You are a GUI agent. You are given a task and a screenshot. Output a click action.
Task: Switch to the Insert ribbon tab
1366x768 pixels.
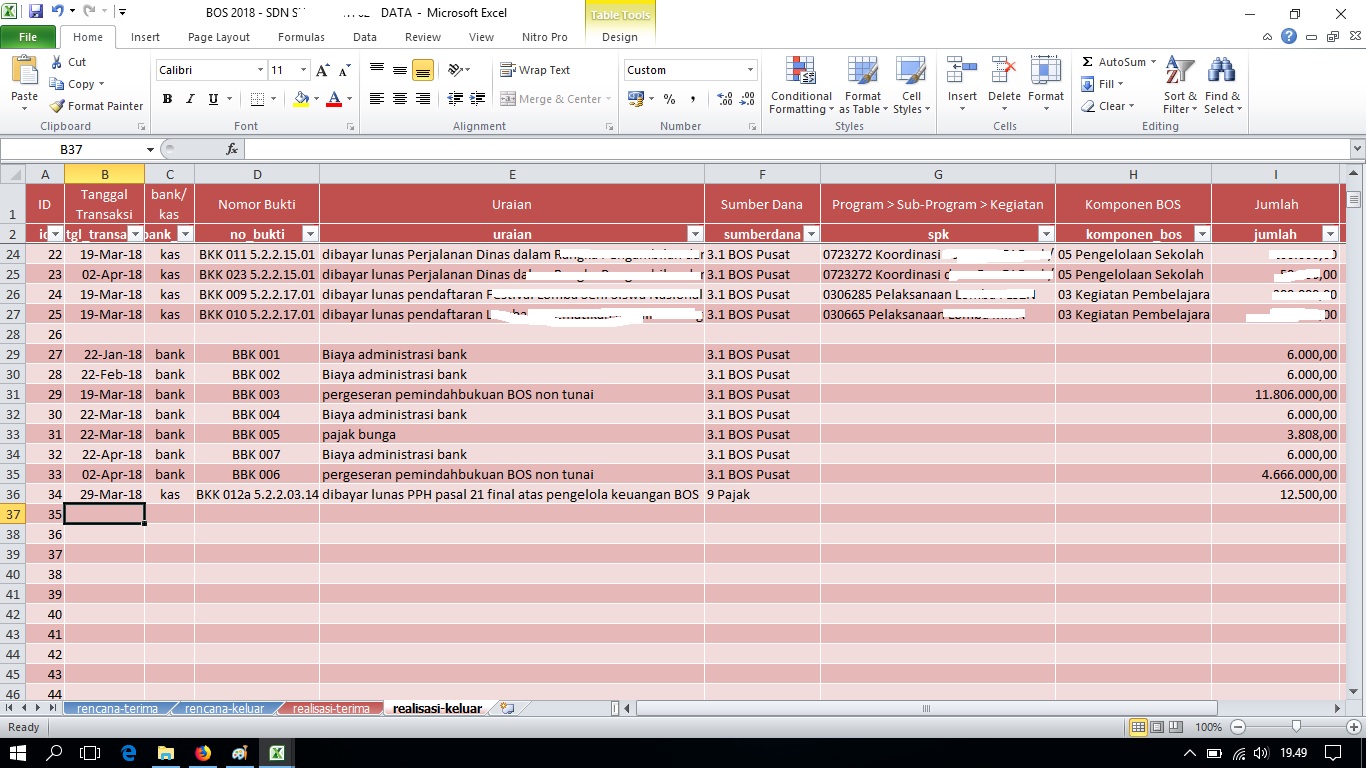(145, 37)
